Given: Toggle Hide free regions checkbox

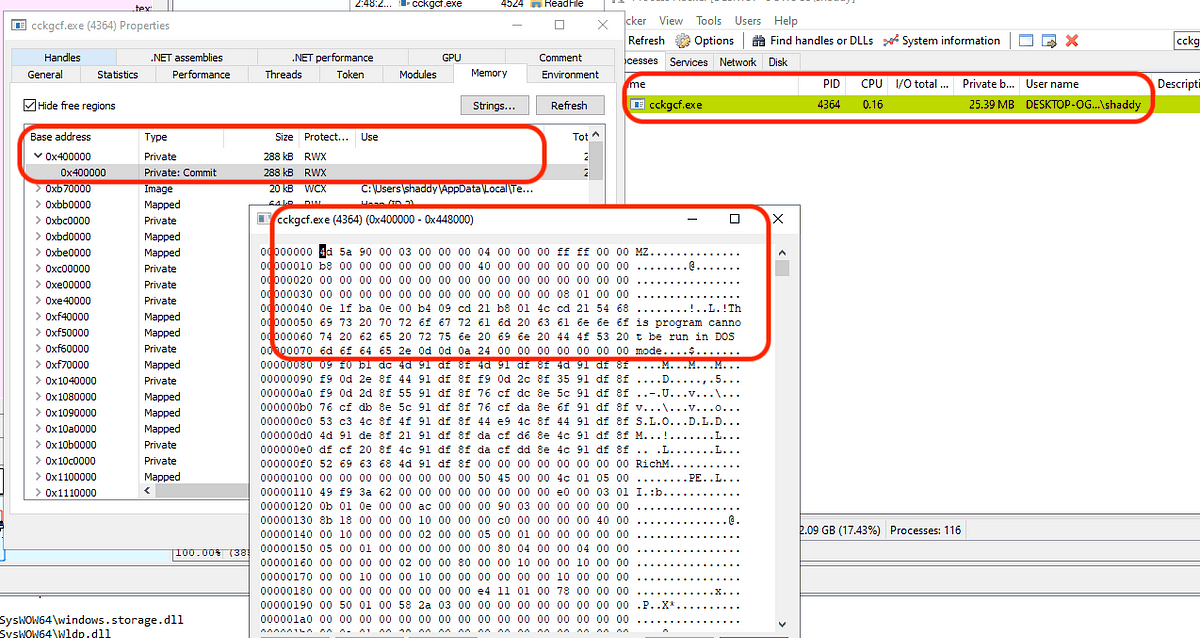Looking at the screenshot, I should pos(29,105).
